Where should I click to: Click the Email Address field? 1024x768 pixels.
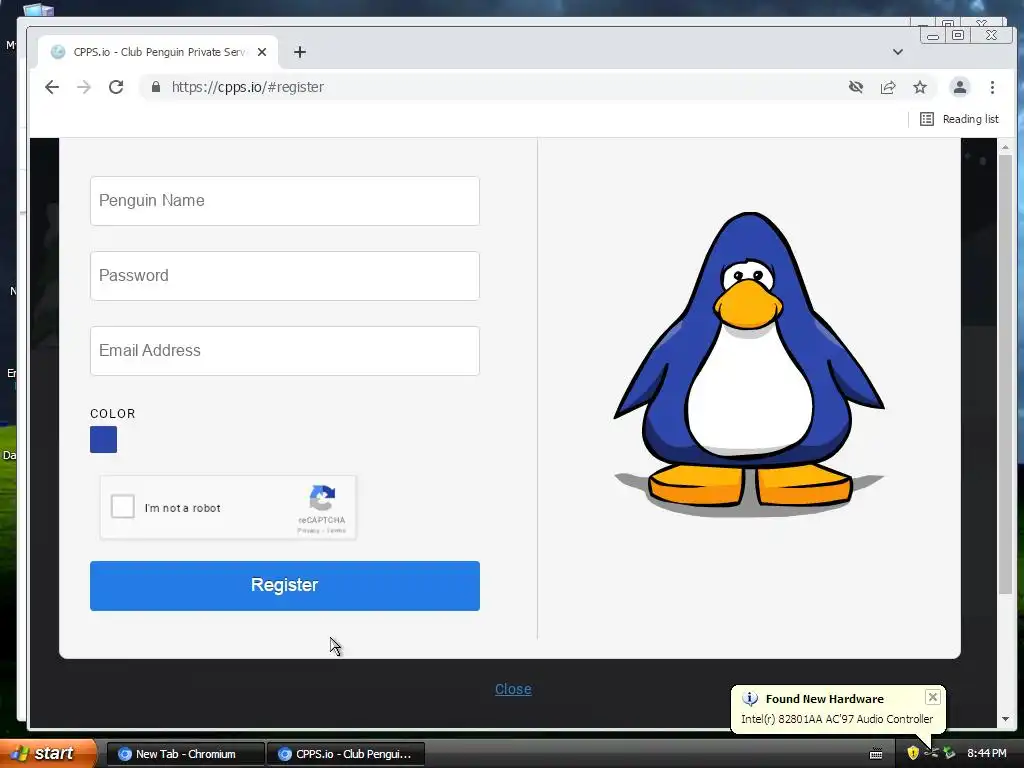285,351
